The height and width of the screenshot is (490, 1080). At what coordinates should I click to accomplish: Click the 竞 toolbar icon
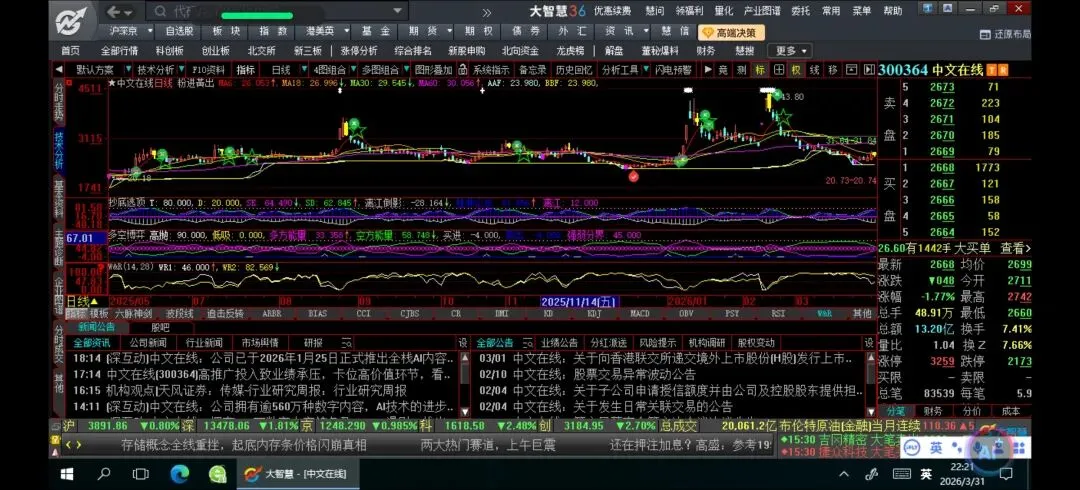723,70
